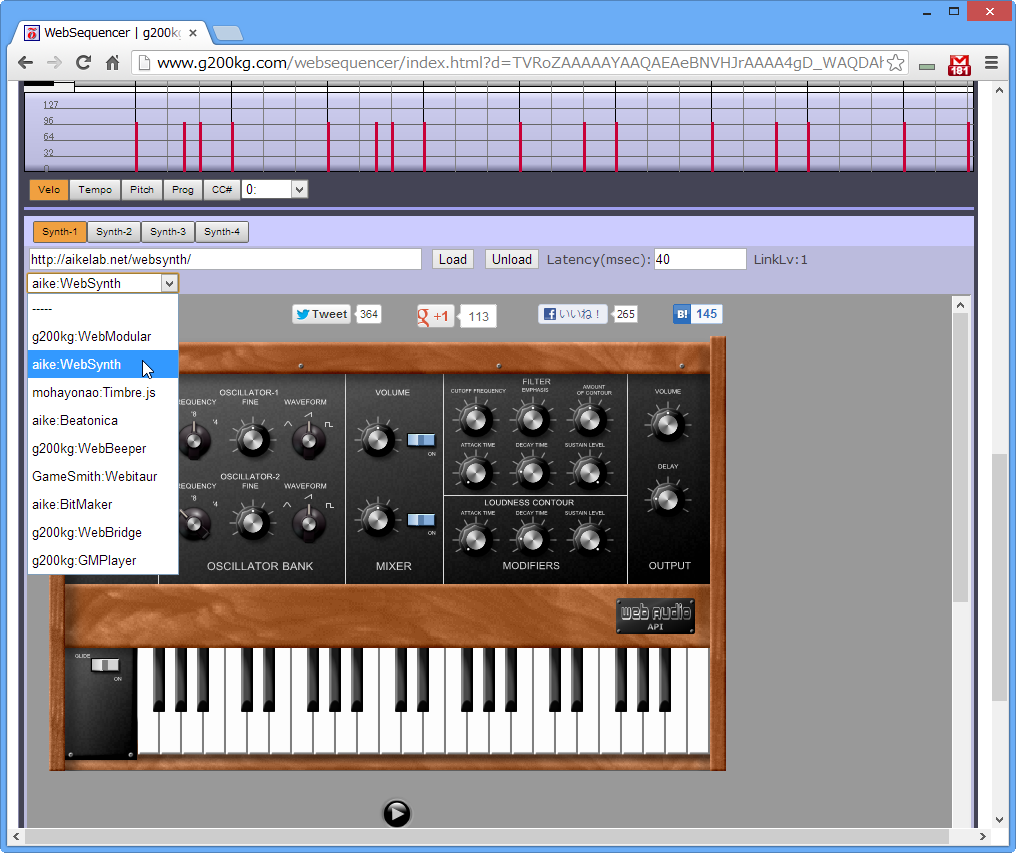Select the Prog edit mode
Screen dimensions: 1016x853
(x=183, y=190)
